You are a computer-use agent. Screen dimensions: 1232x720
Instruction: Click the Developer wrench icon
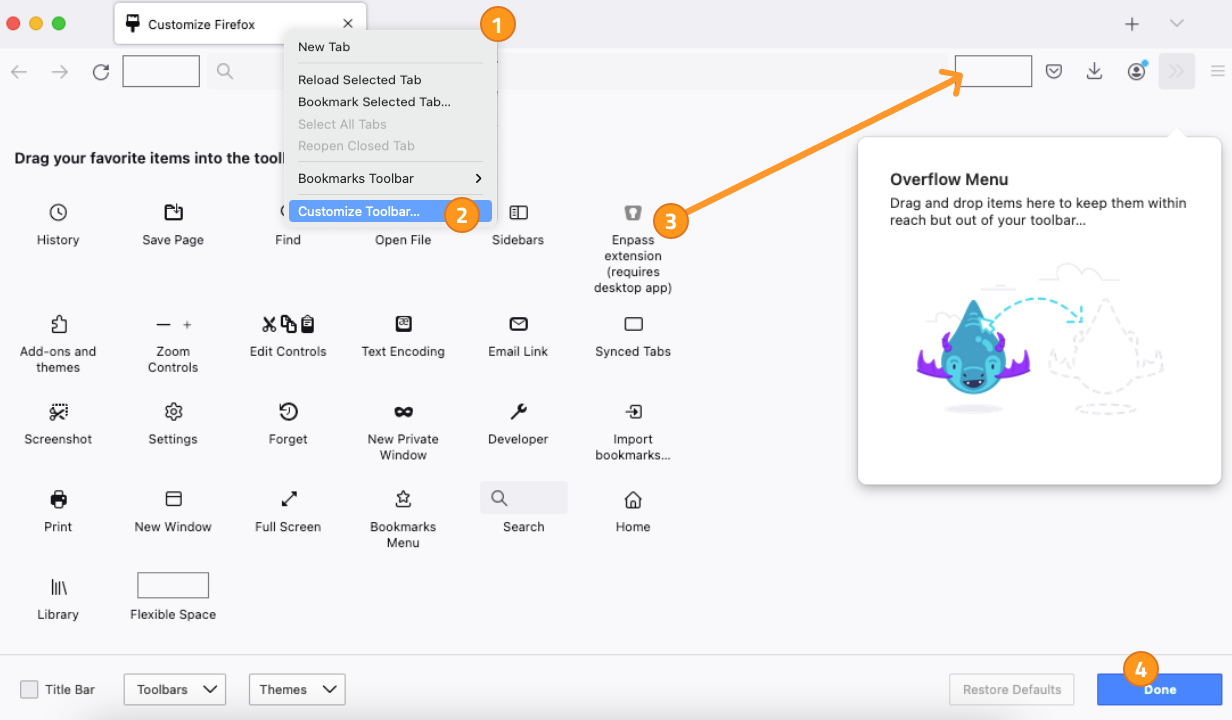(x=518, y=412)
